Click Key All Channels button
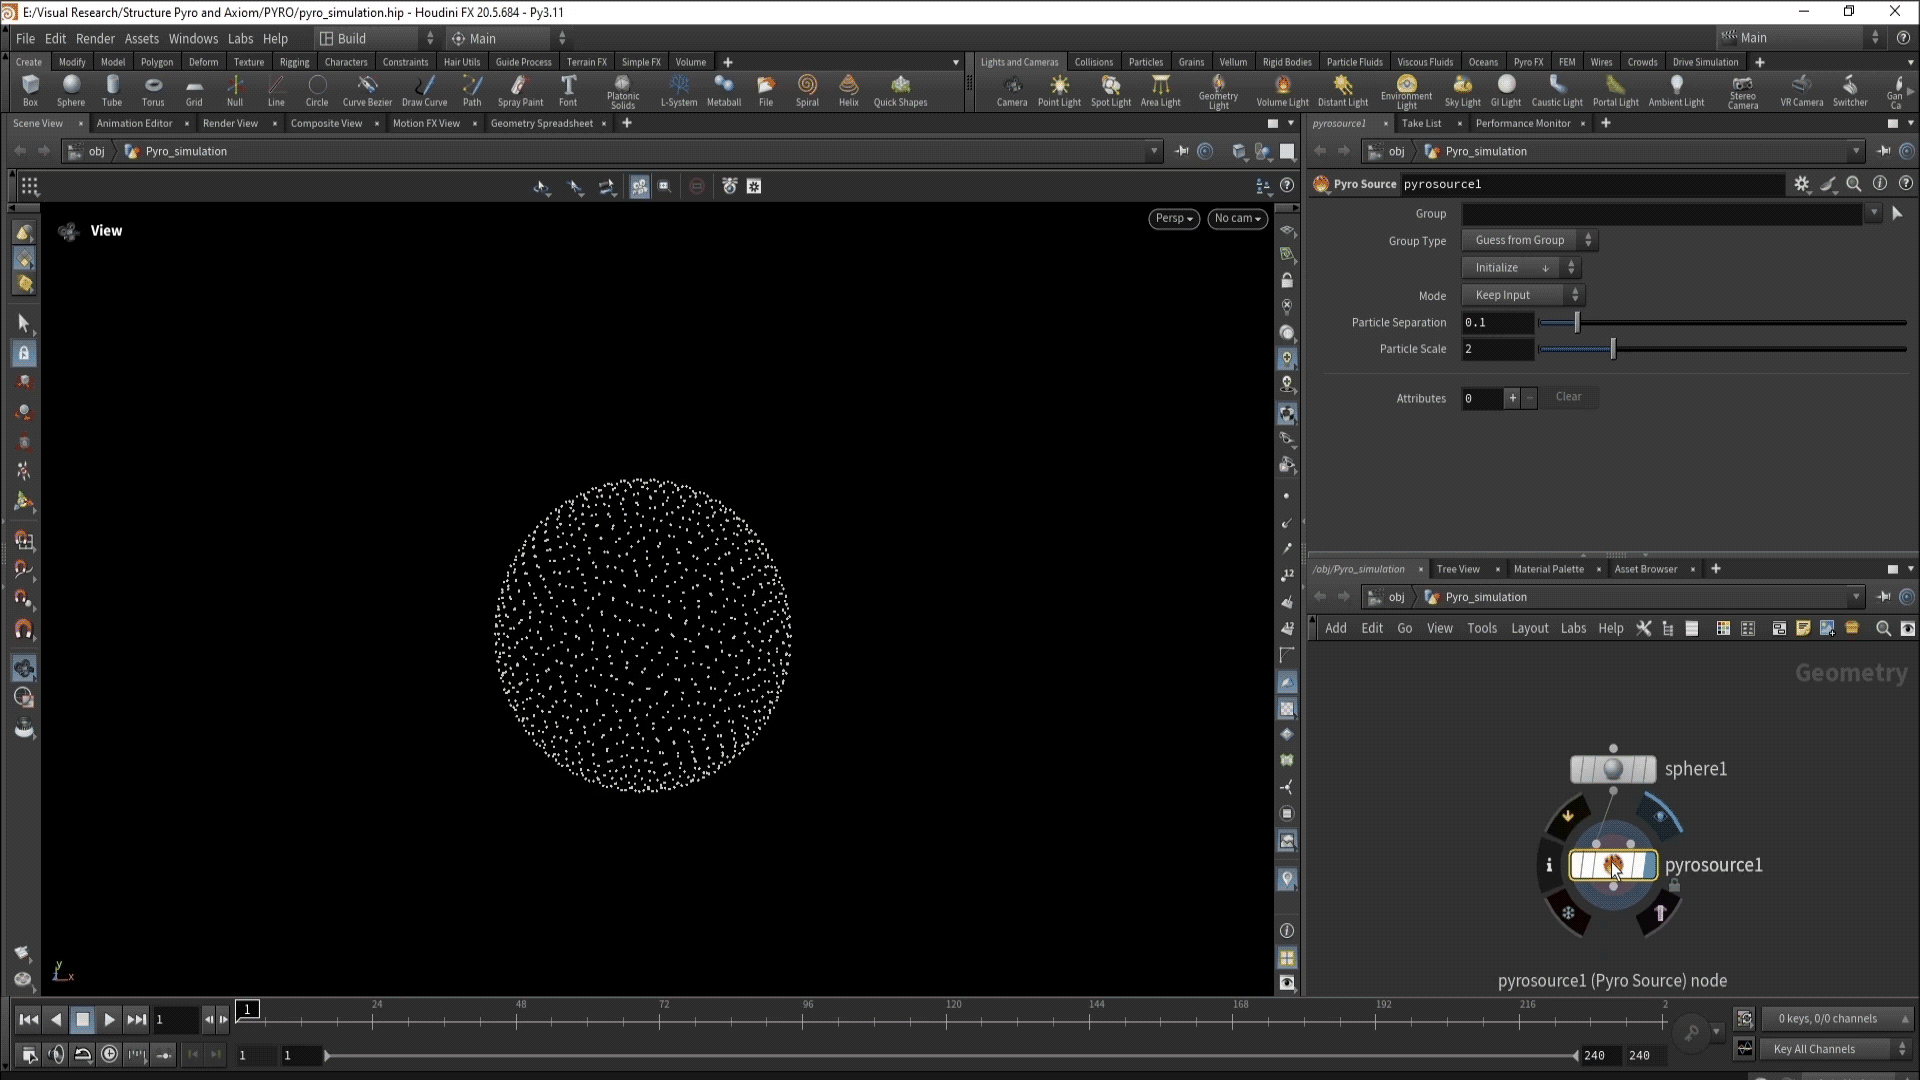Image resolution: width=1920 pixels, height=1080 pixels. [x=1814, y=1049]
